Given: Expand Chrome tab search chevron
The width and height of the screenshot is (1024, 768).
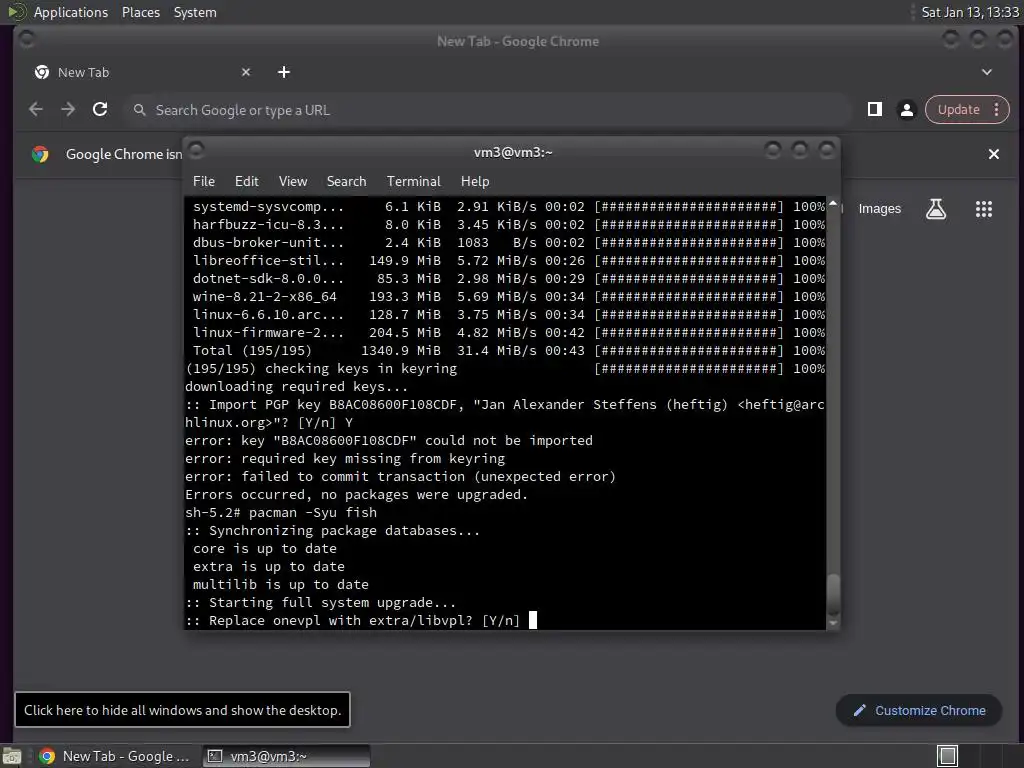Looking at the screenshot, I should click(986, 72).
